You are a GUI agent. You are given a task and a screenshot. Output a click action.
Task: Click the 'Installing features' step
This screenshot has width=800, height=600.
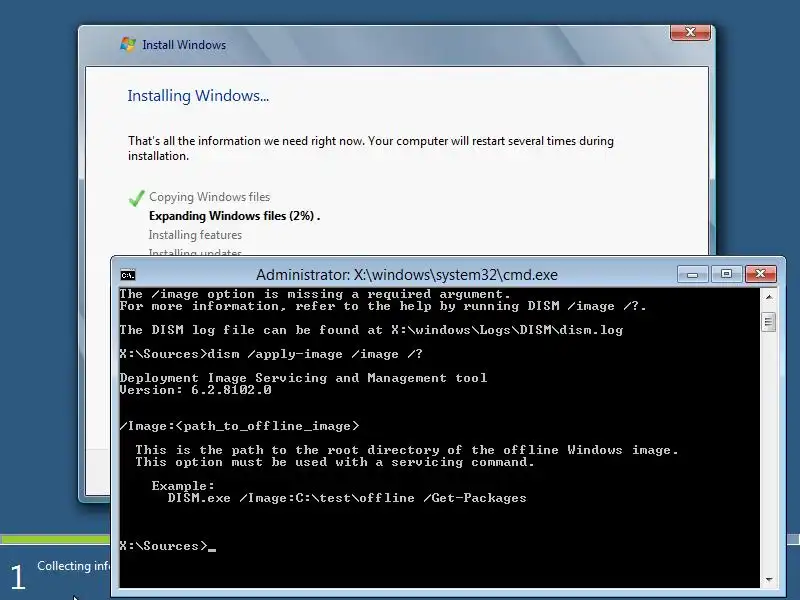(195, 235)
